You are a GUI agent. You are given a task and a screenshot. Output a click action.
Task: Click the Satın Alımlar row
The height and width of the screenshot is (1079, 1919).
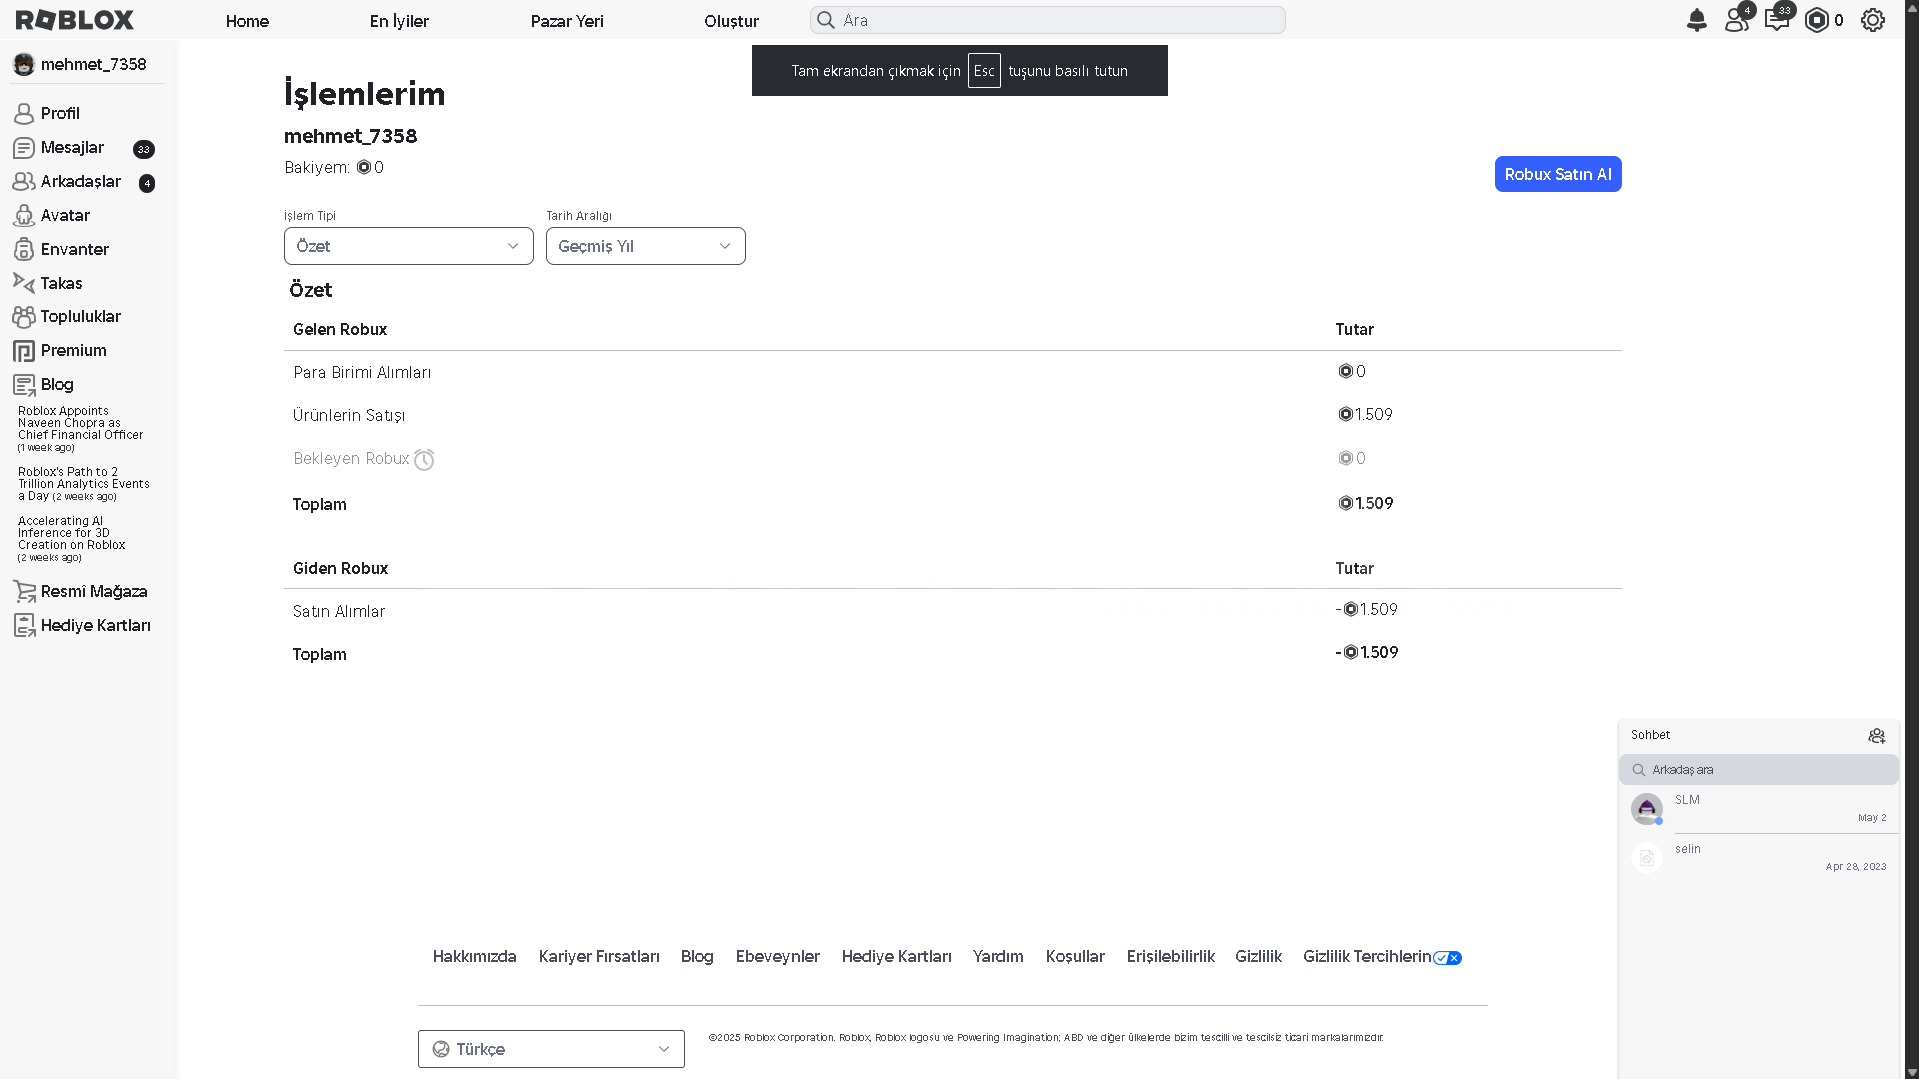[x=952, y=611]
